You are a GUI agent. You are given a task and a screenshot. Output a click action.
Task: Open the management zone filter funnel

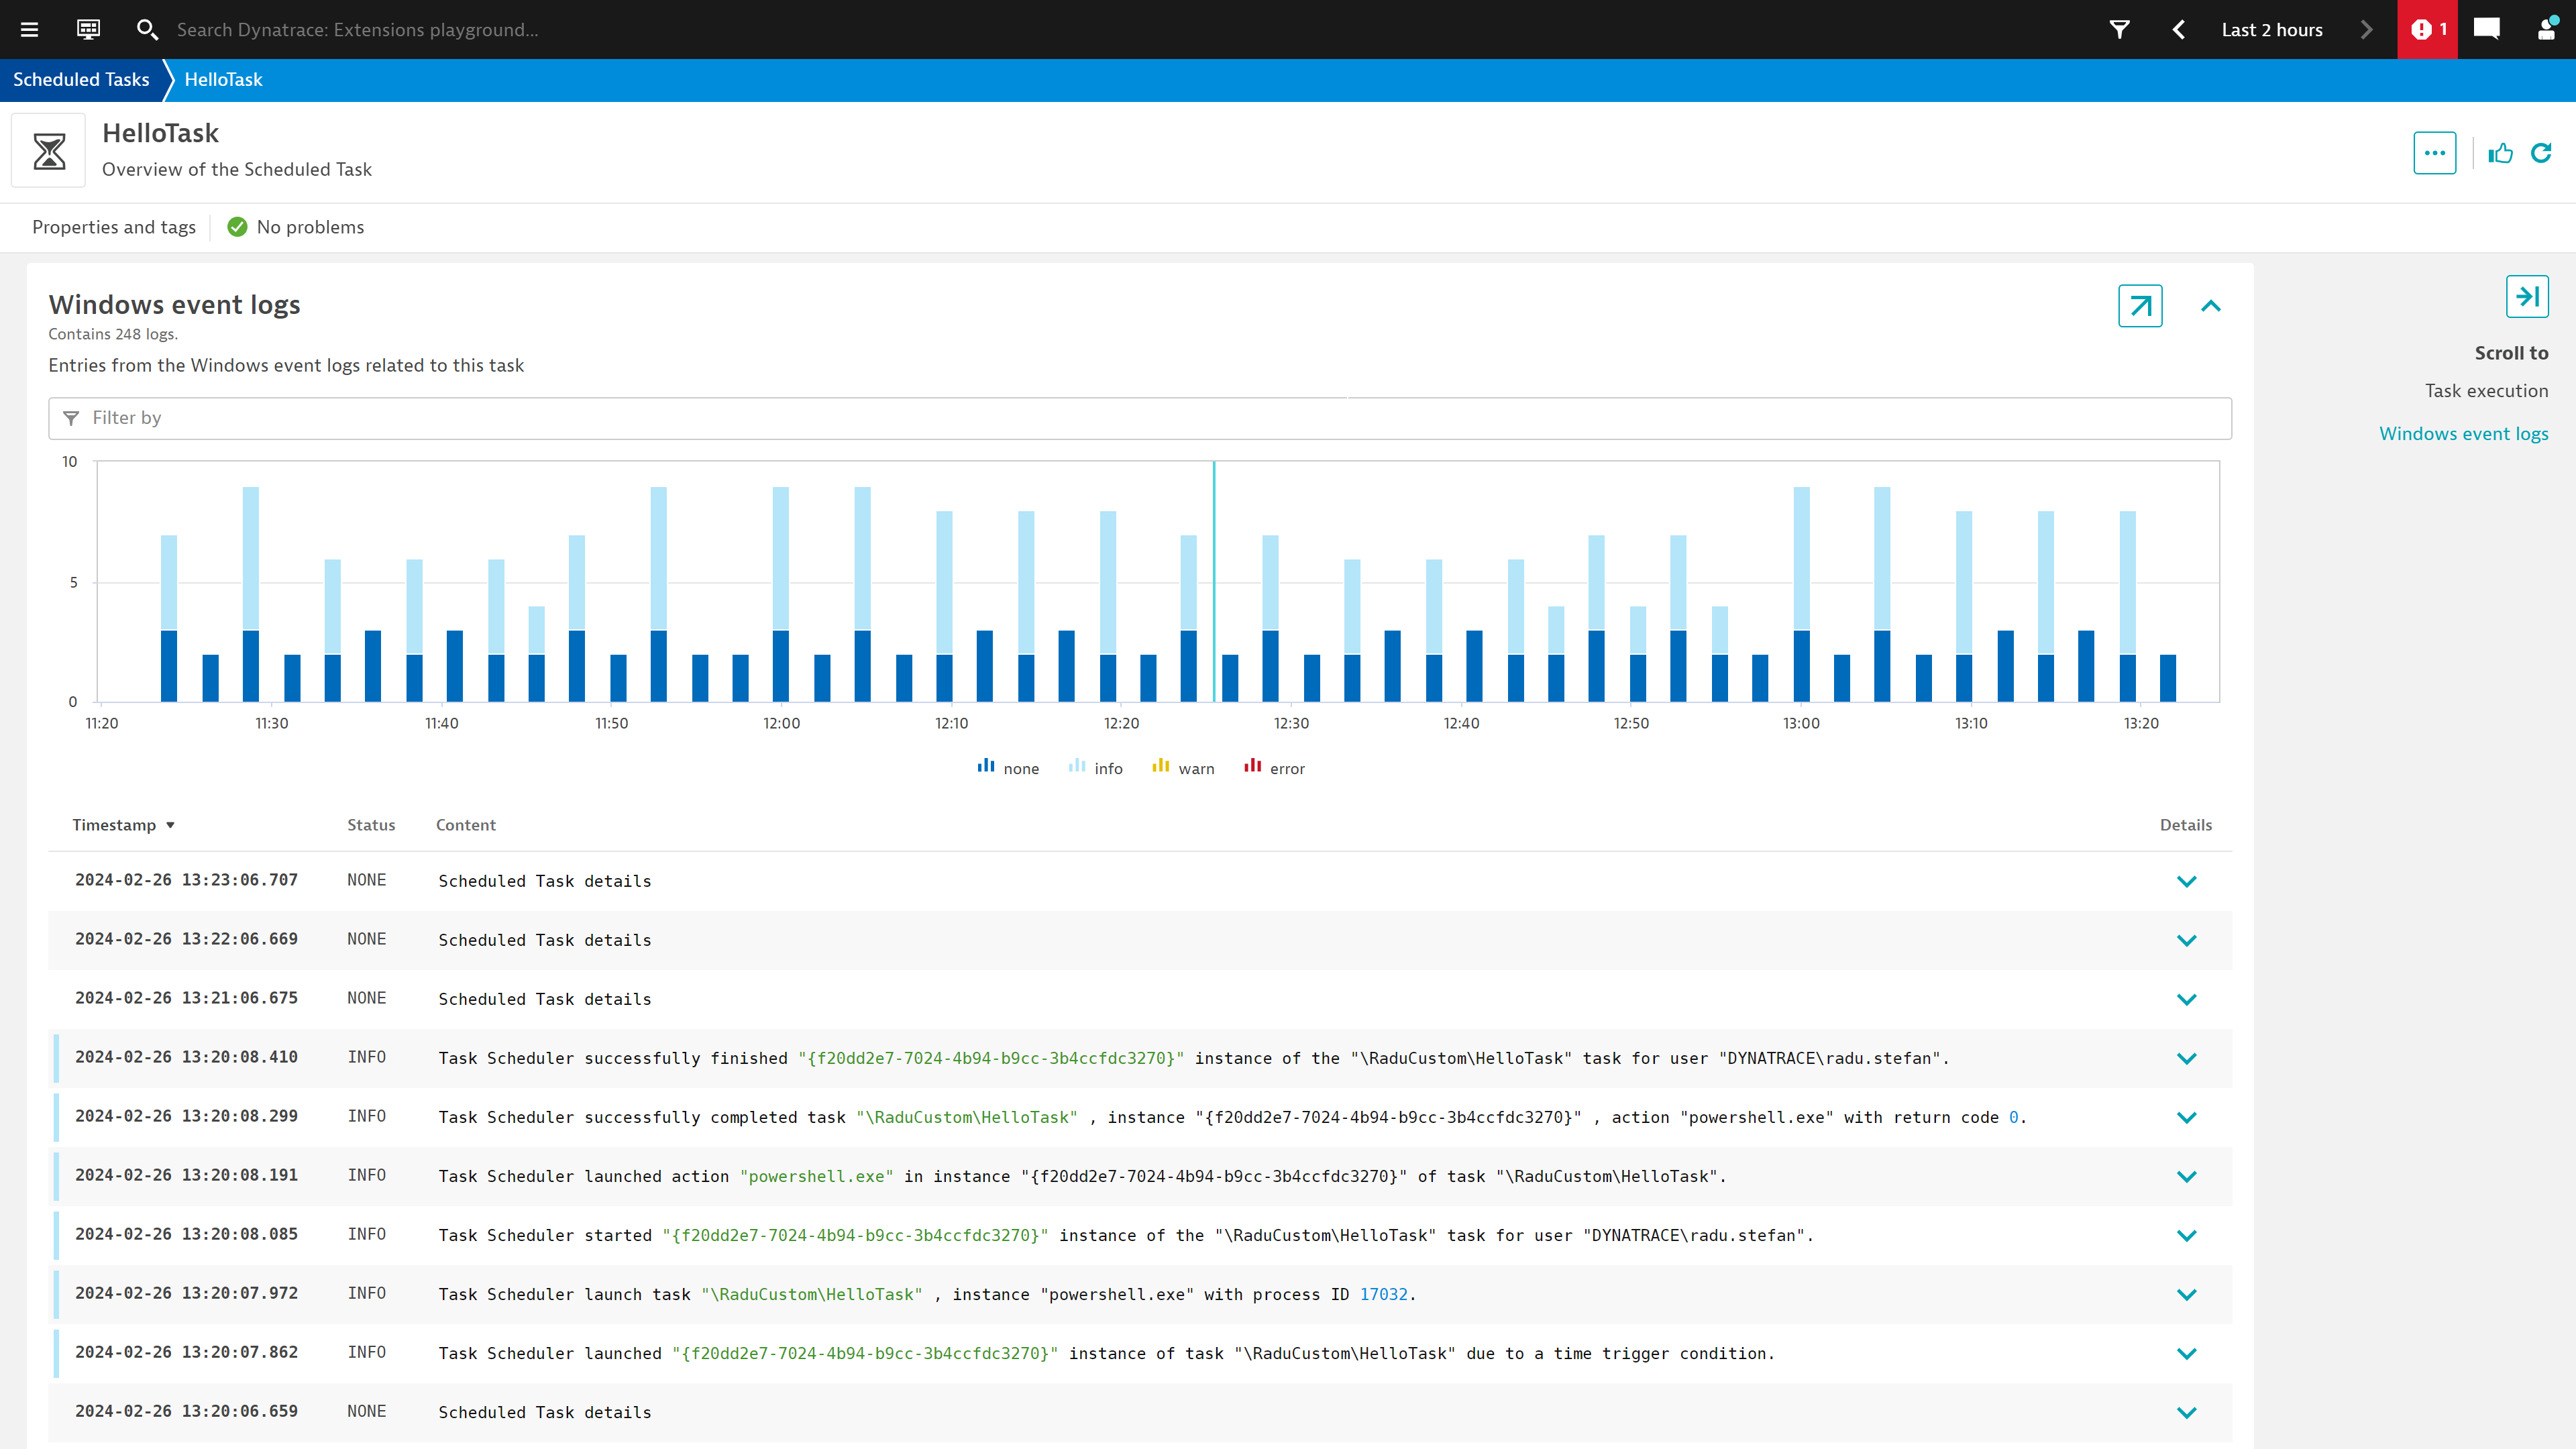point(2119,30)
